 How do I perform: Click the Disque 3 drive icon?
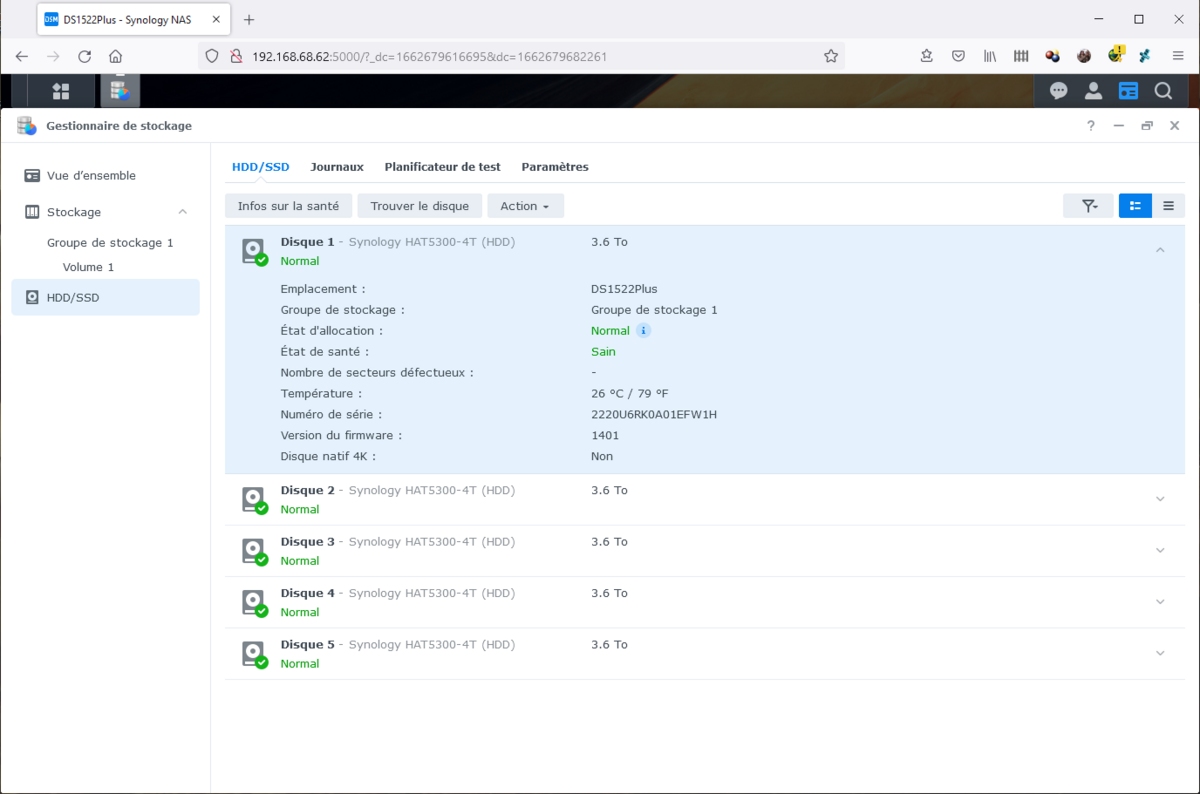[254, 551]
